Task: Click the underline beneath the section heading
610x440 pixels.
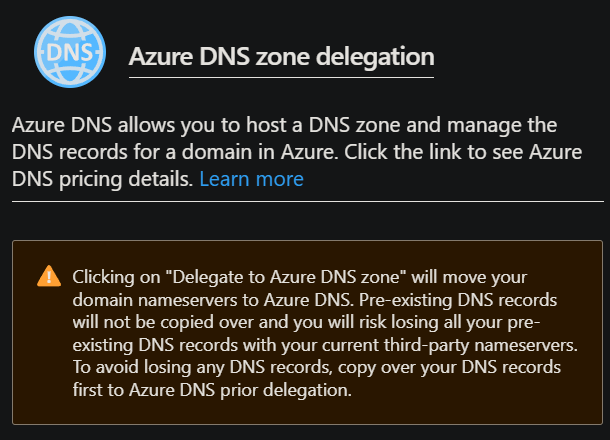Action: tap(281, 76)
